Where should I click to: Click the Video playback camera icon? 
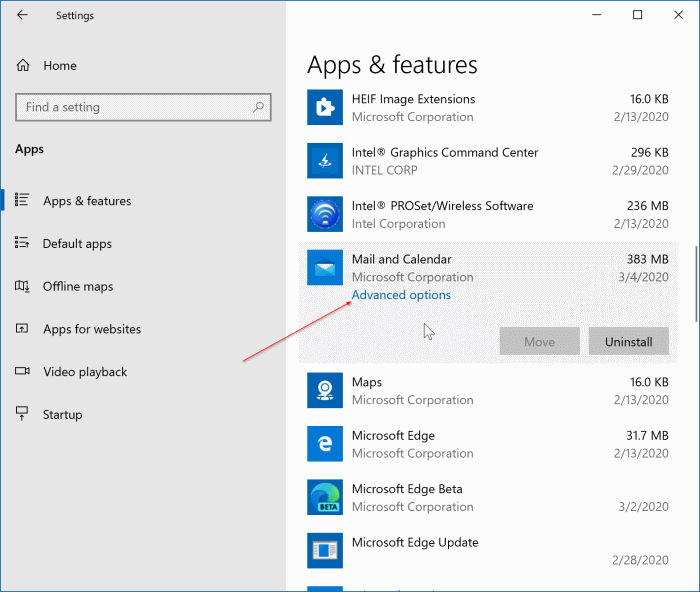click(22, 371)
